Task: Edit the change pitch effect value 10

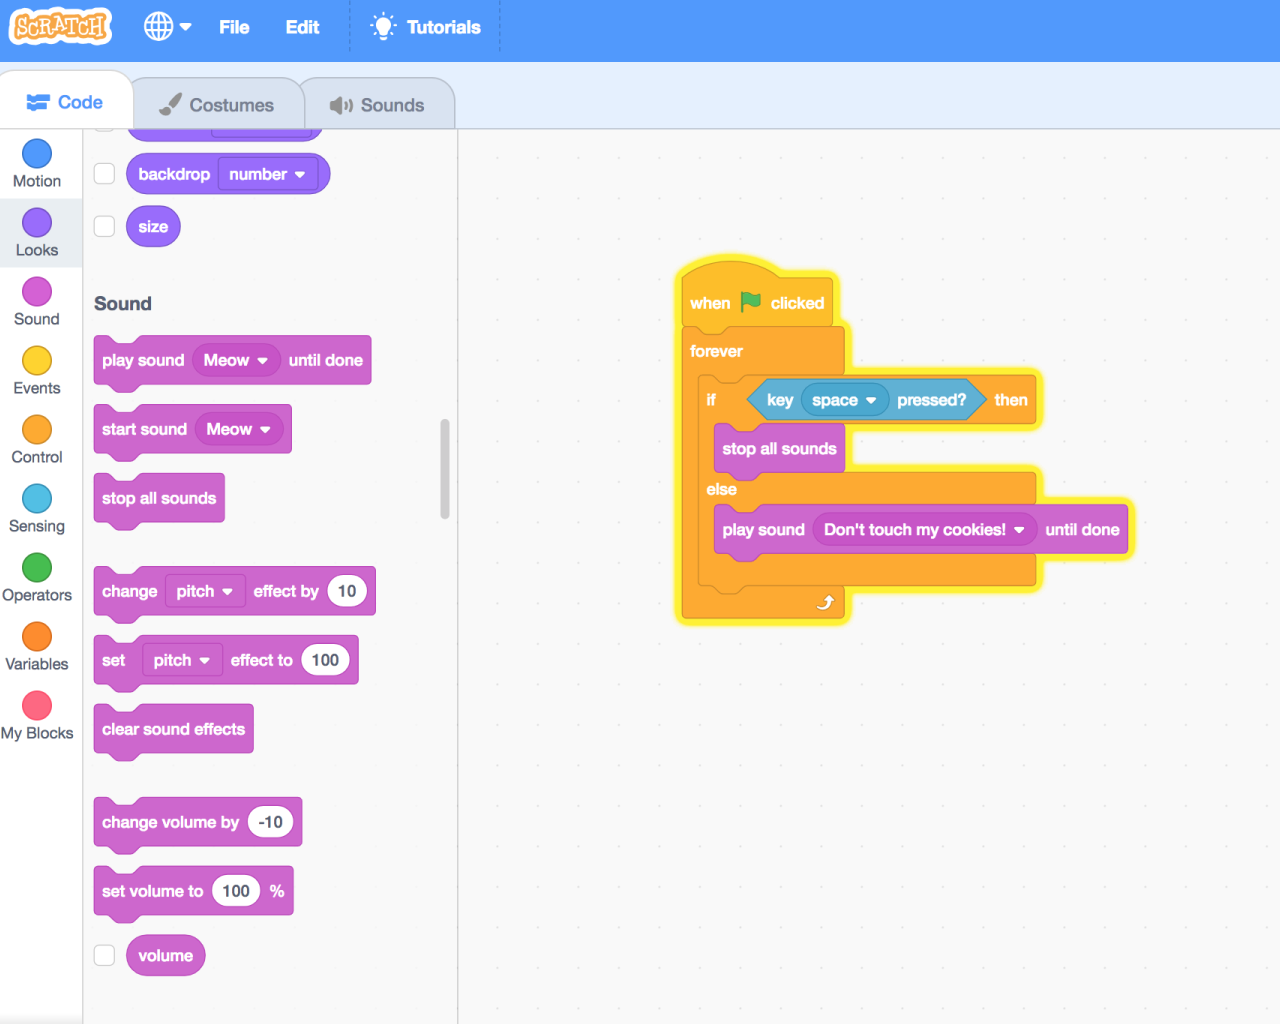Action: [347, 591]
